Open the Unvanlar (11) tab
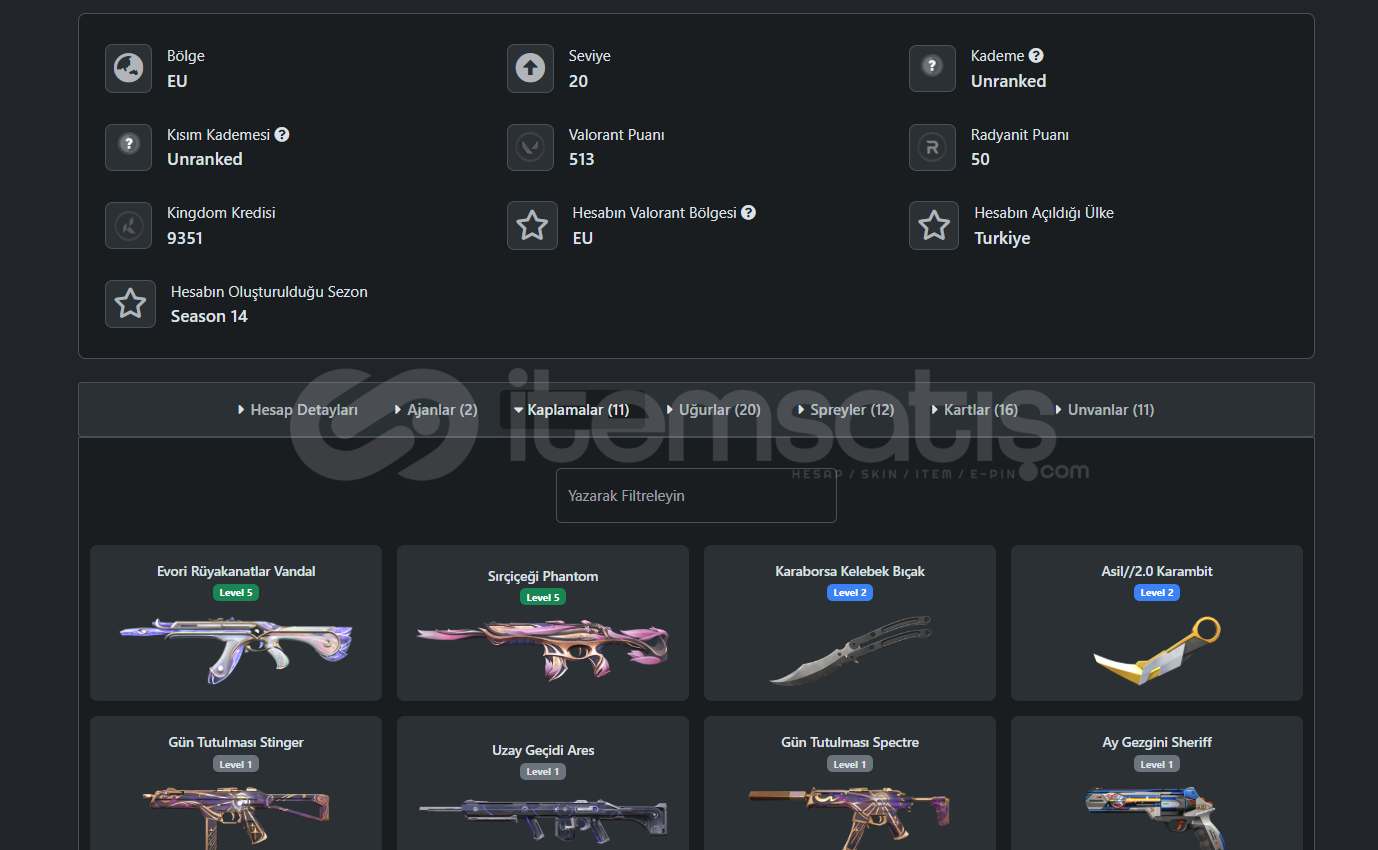 tap(1104, 410)
